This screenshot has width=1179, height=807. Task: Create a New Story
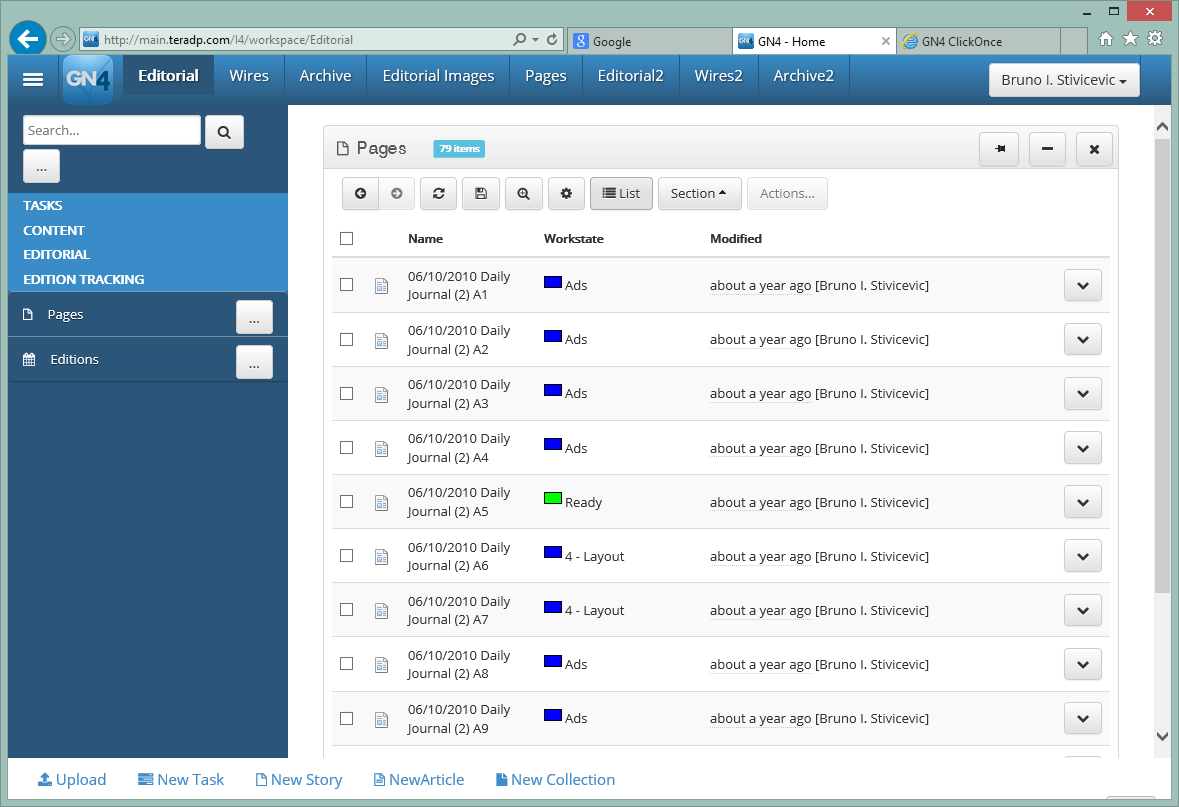(x=299, y=780)
